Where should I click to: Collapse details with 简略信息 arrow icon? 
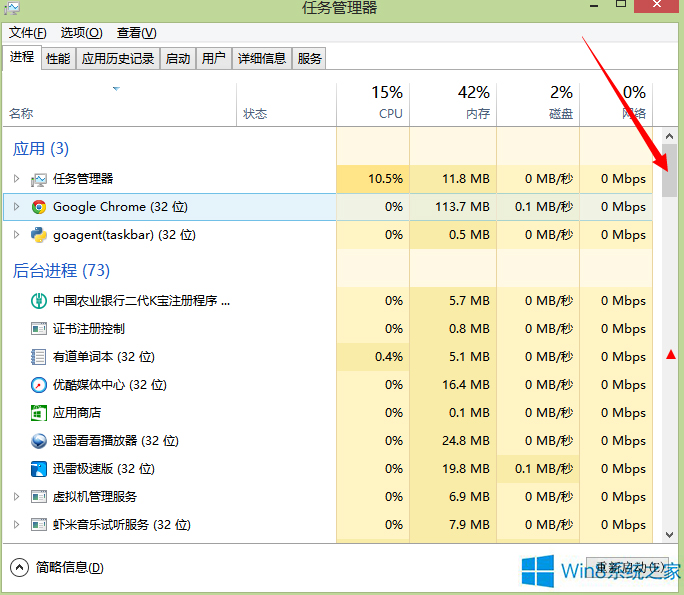pos(19,568)
